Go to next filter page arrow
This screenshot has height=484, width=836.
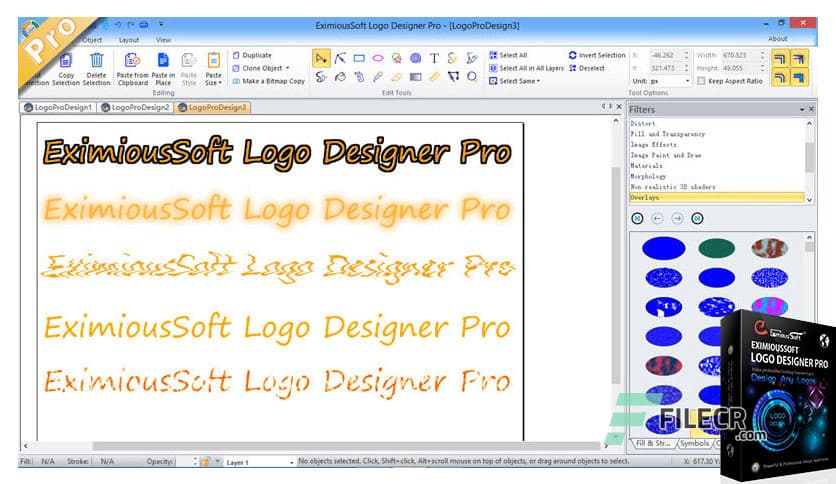coord(677,219)
